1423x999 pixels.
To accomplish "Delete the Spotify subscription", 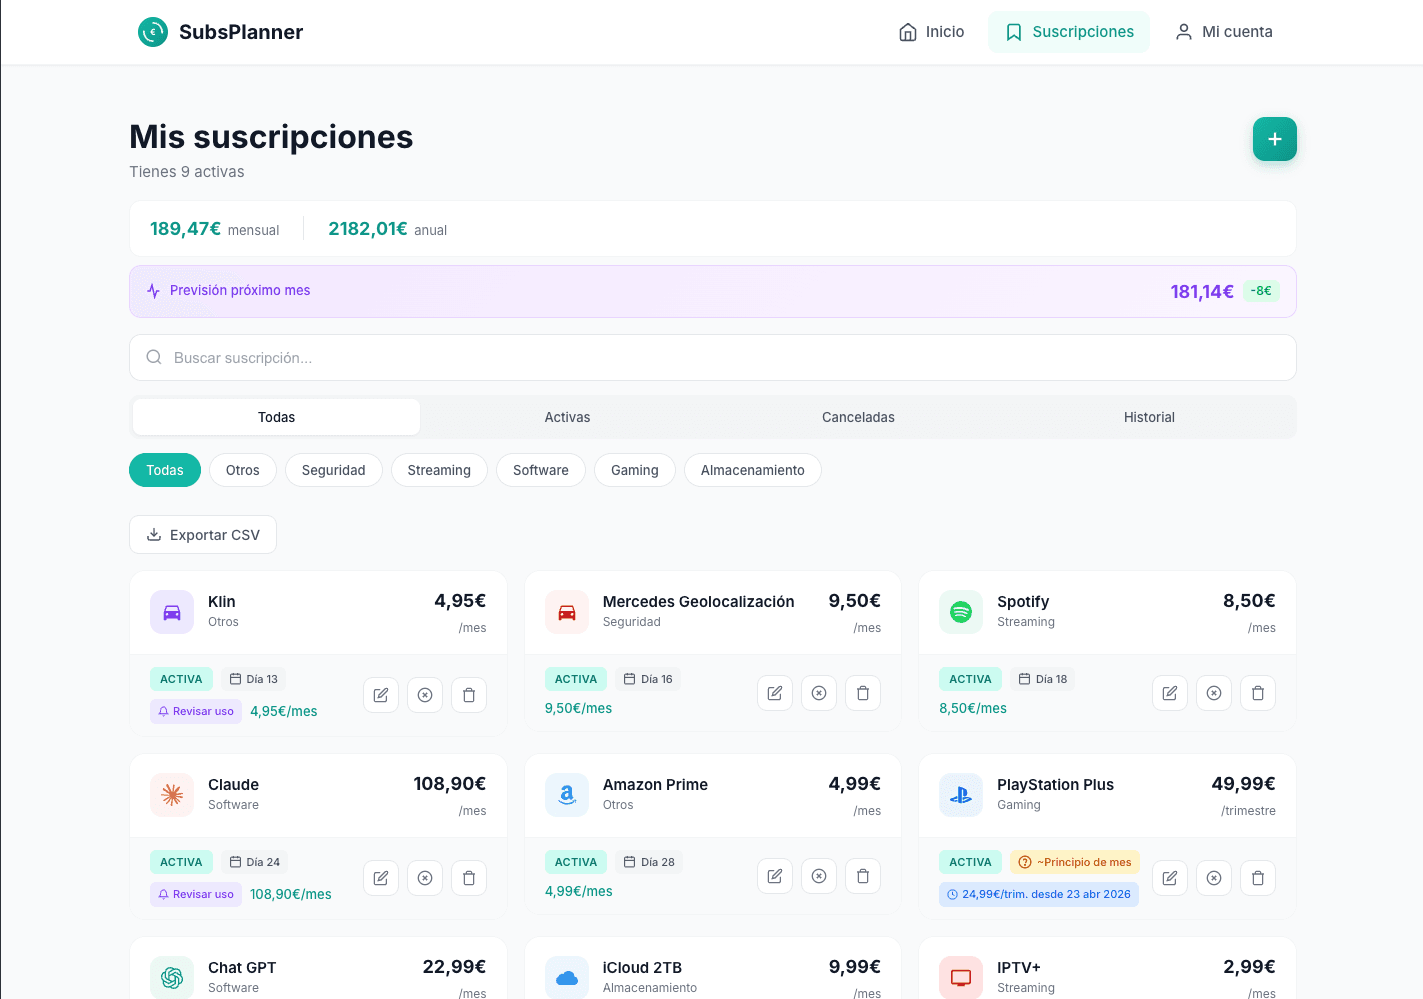I will pyautogui.click(x=1258, y=693).
